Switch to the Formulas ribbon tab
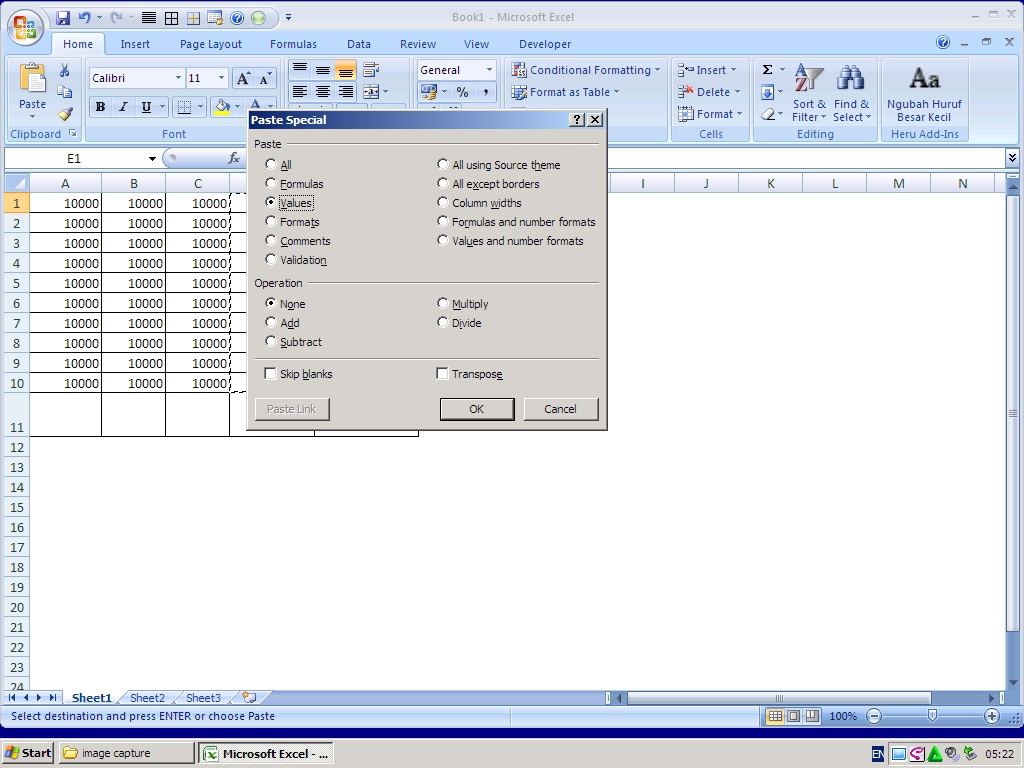 tap(293, 43)
